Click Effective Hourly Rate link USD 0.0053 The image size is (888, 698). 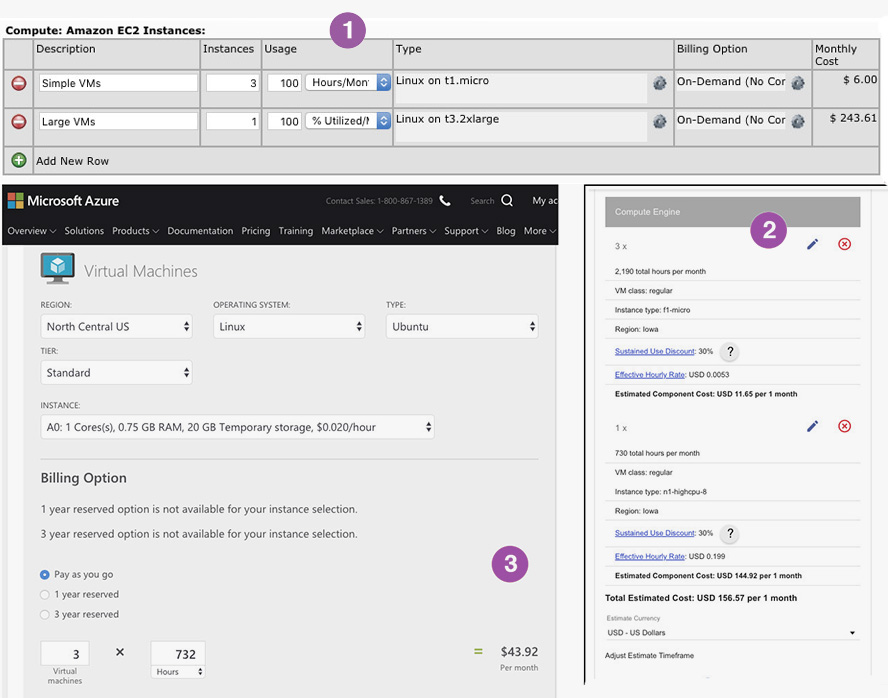[650, 375]
